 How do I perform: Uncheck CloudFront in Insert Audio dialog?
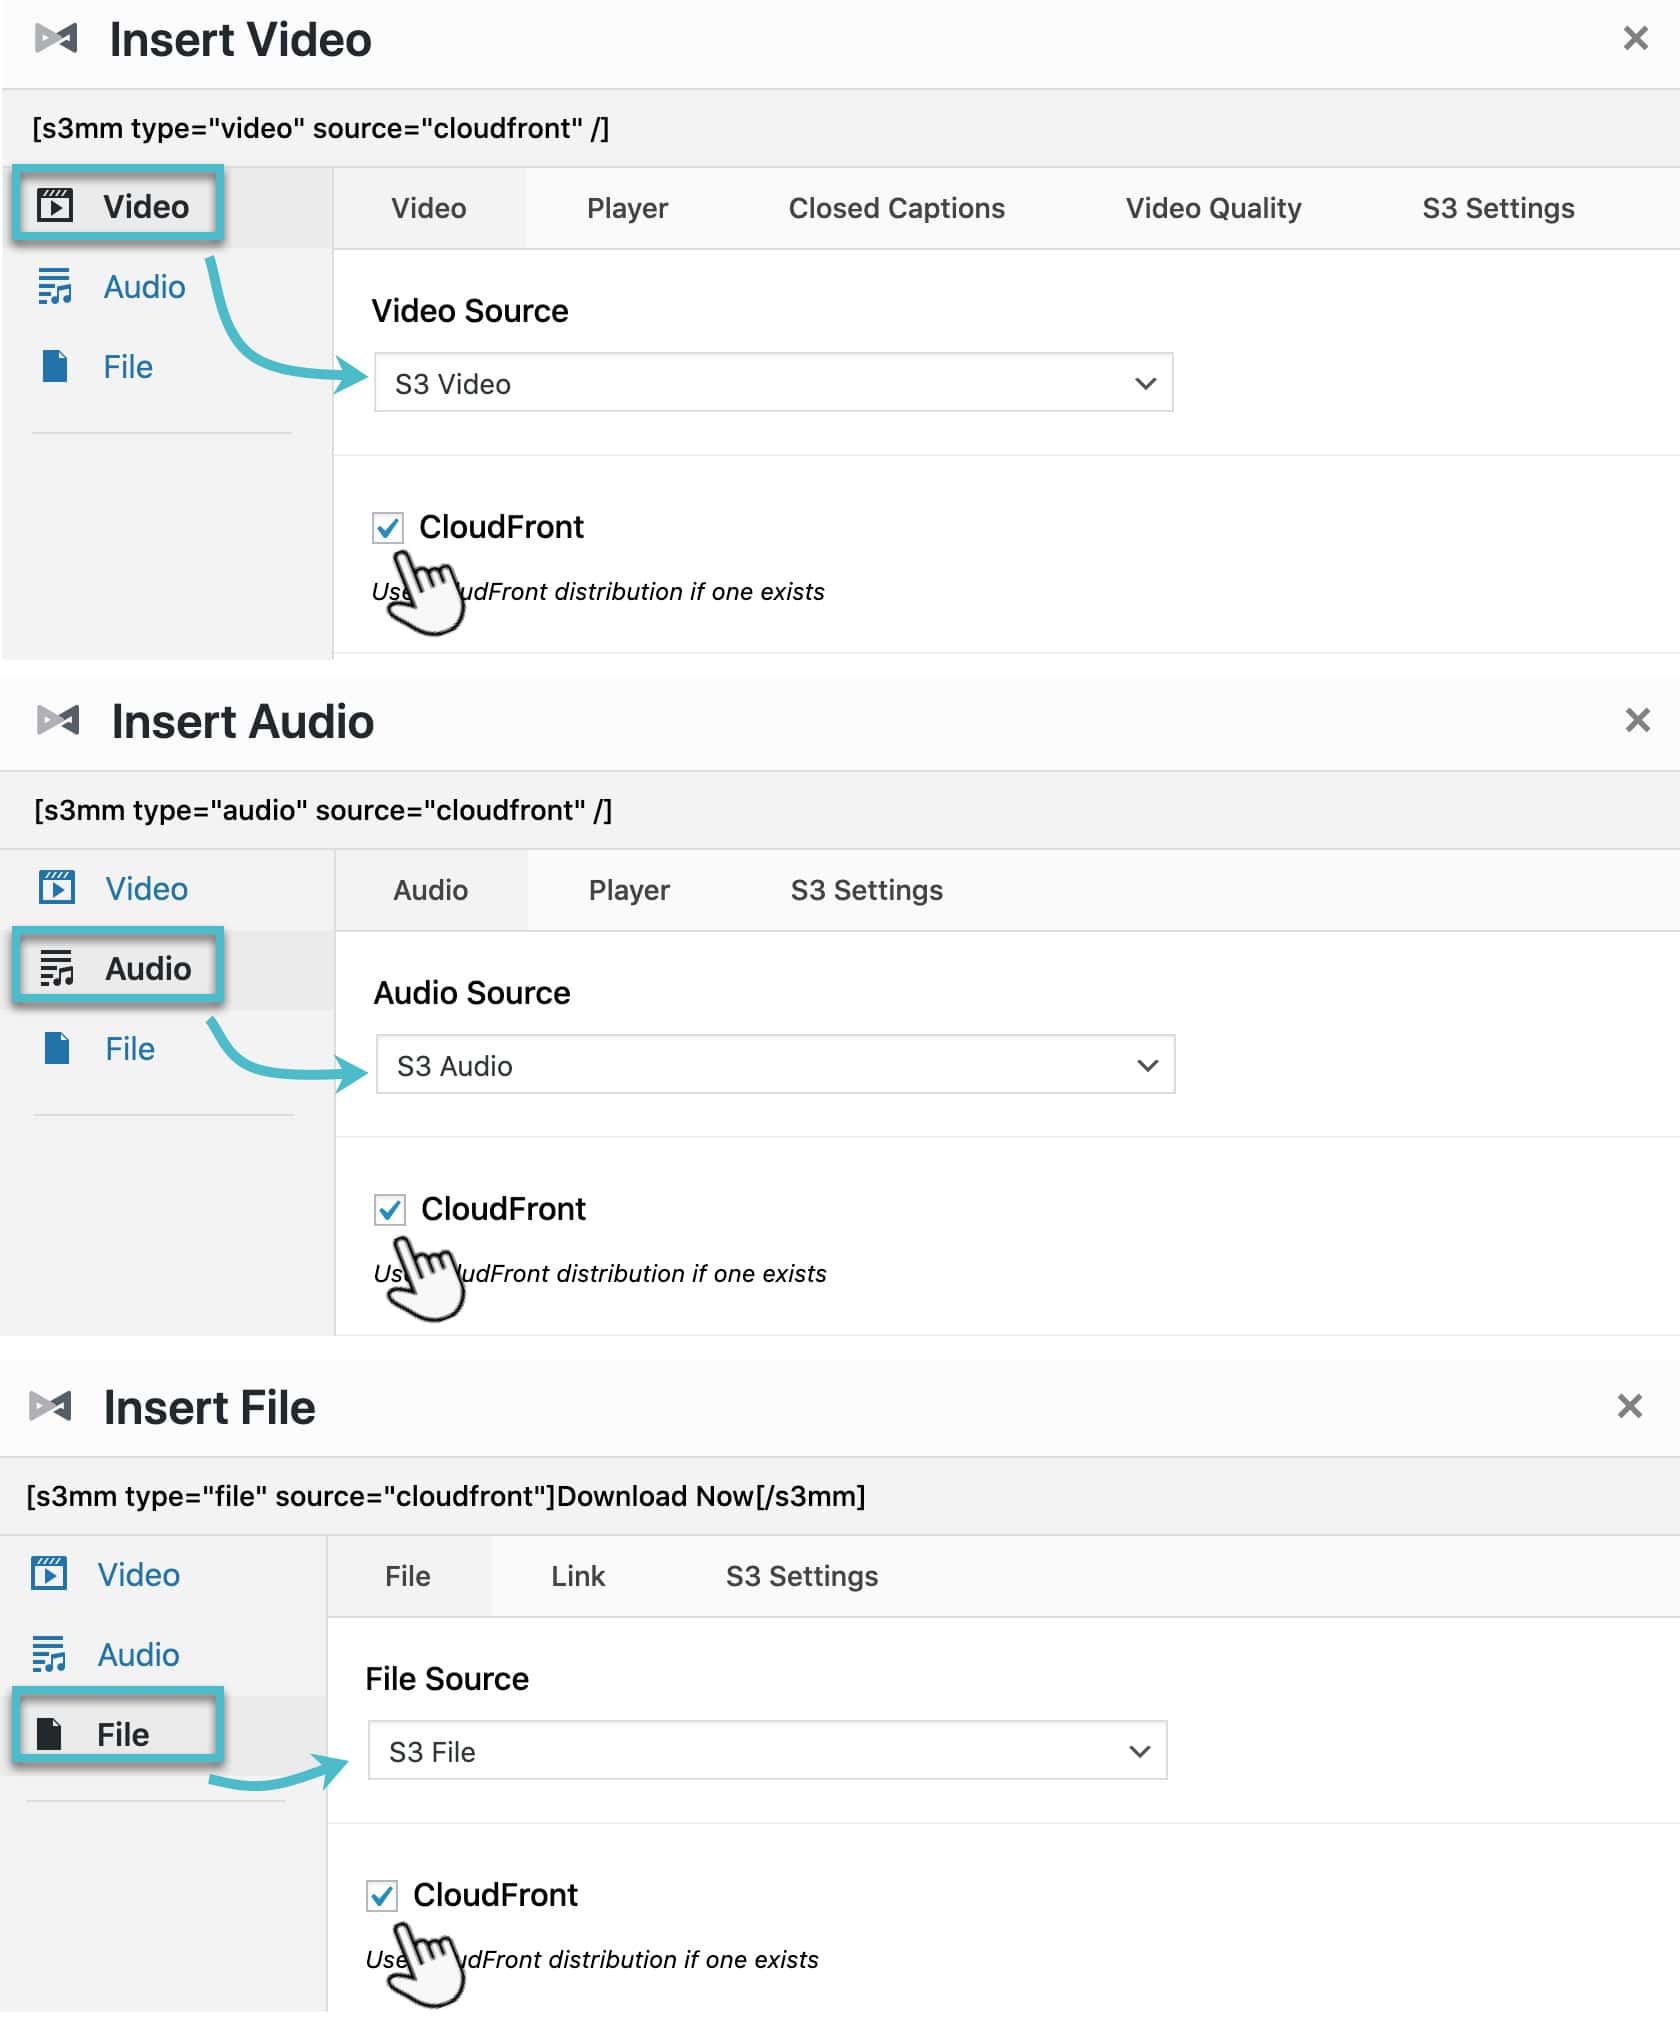point(390,1209)
